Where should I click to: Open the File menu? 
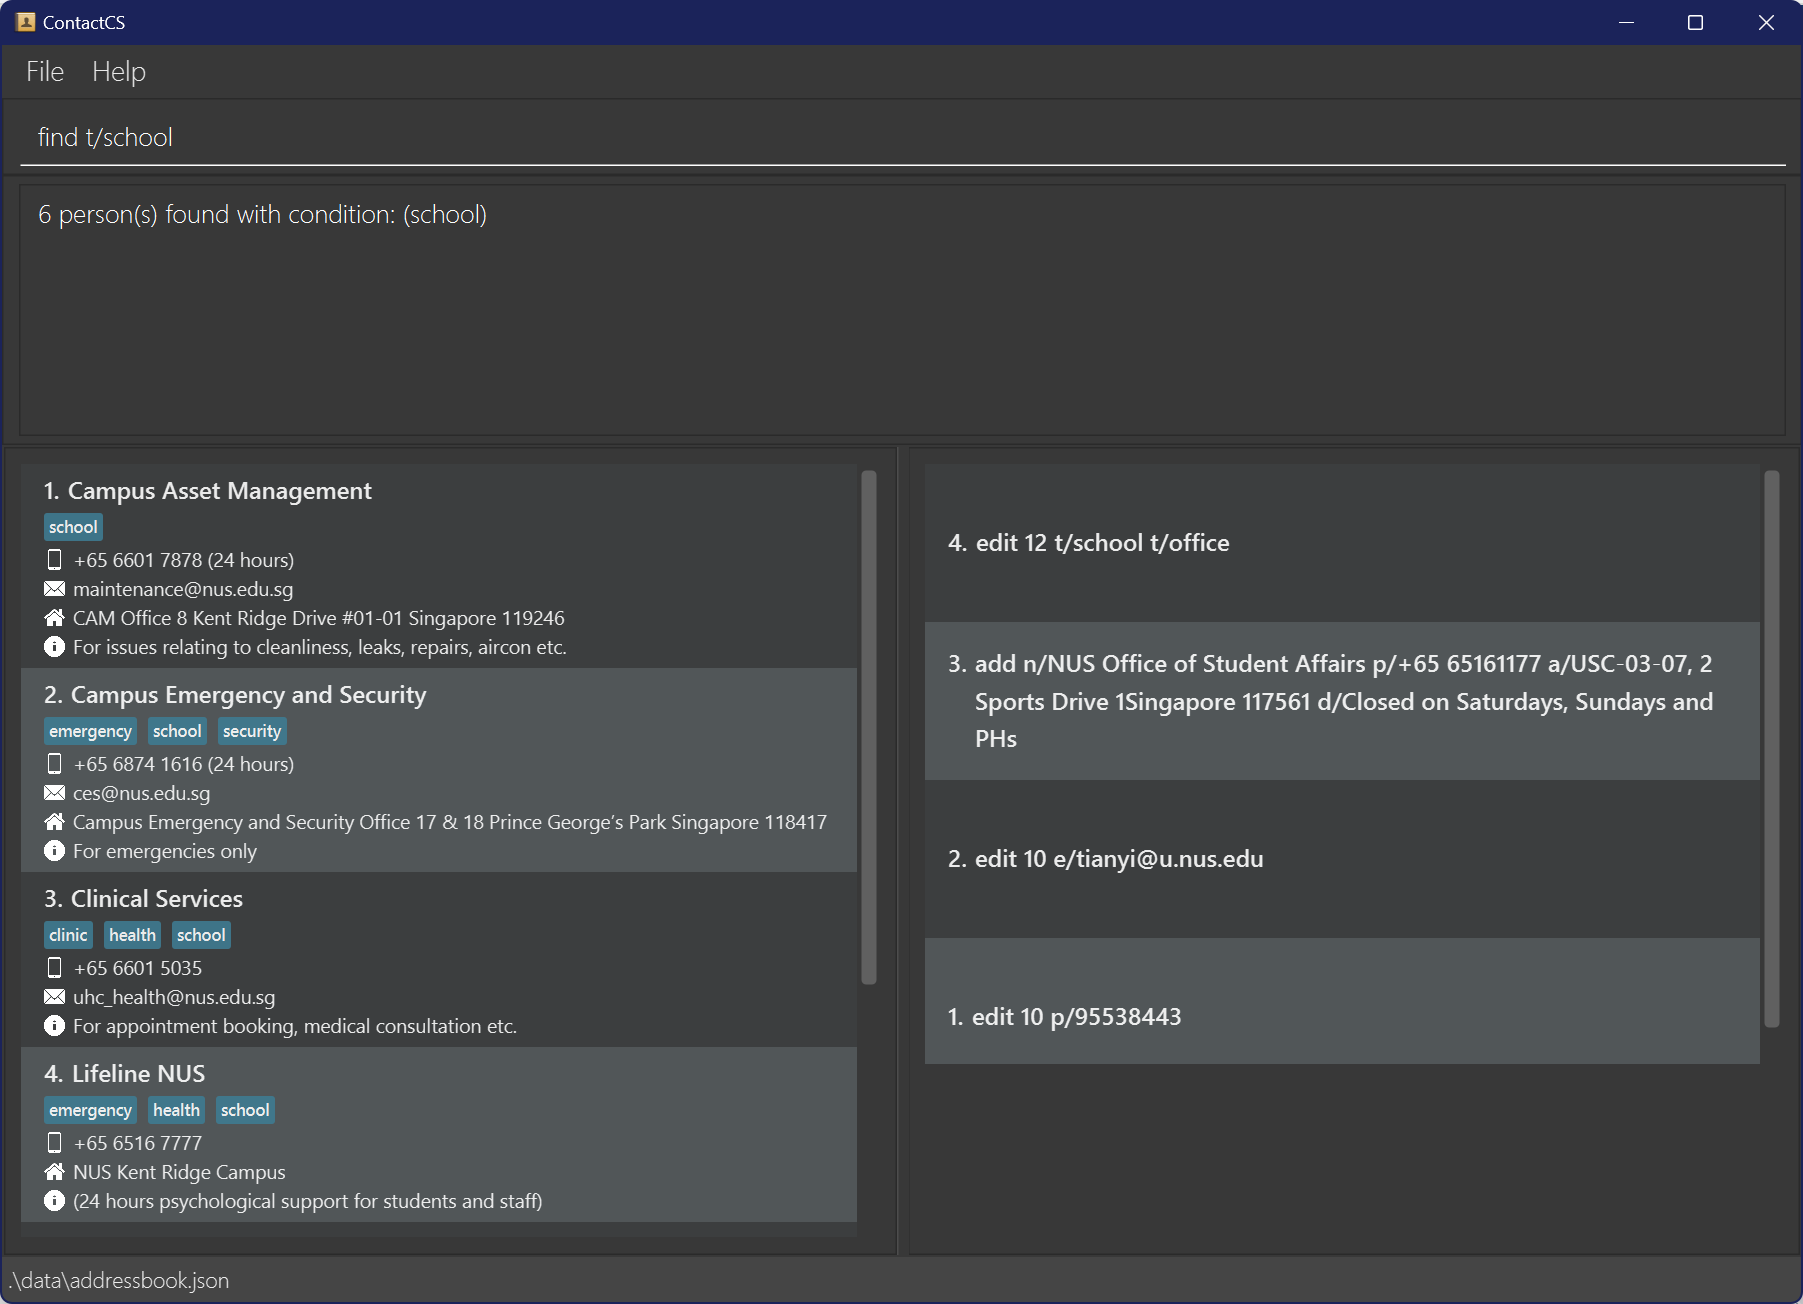(45, 72)
